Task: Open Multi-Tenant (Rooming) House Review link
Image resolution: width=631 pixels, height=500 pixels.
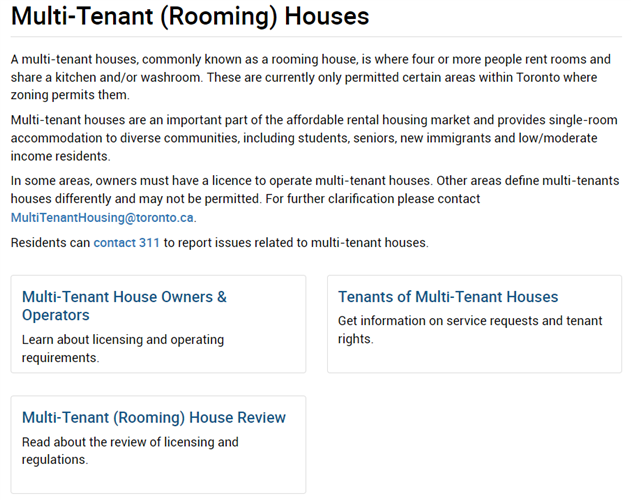Action: pyautogui.click(x=154, y=417)
